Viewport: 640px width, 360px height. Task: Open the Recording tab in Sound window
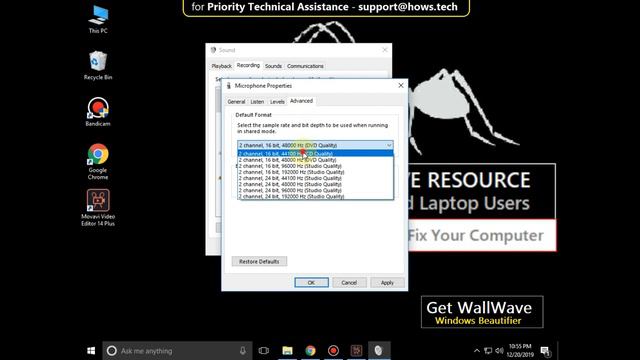pyautogui.click(x=248, y=65)
